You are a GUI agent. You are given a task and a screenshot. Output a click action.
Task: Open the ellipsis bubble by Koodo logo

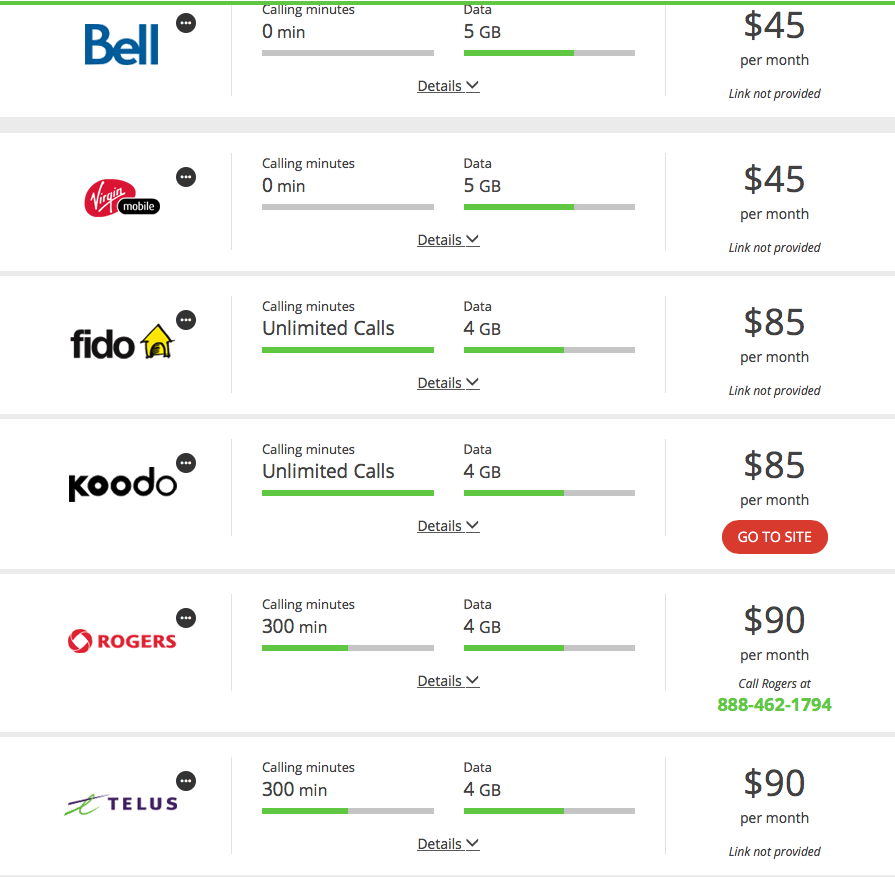(x=186, y=462)
